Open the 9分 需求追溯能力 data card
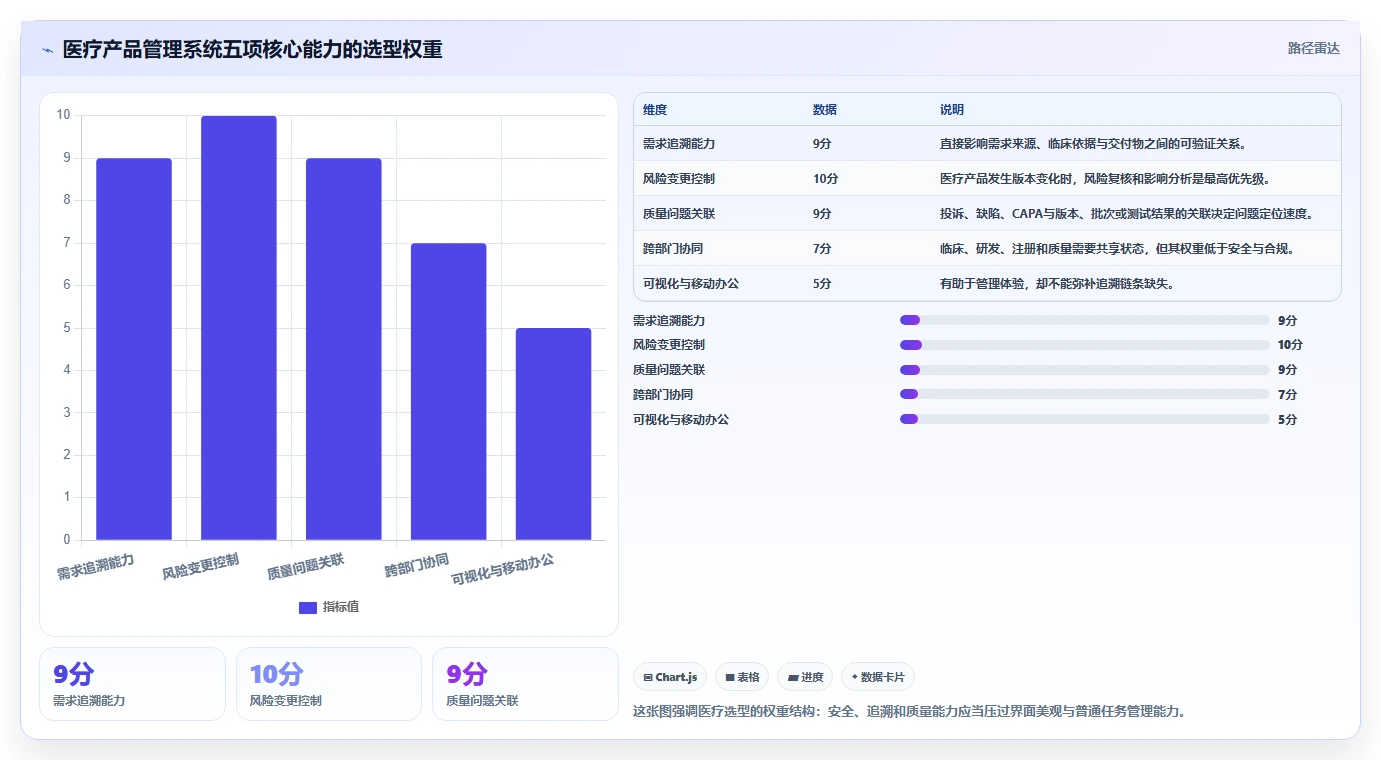1381x760 pixels. click(x=132, y=684)
